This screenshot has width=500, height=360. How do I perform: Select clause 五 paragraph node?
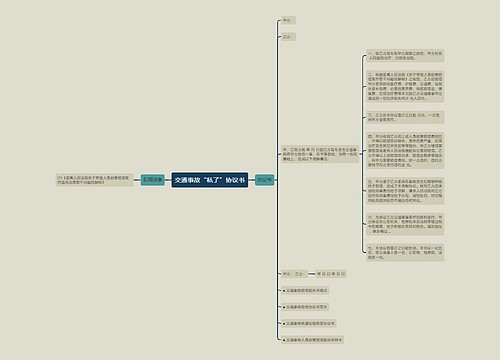point(405,191)
